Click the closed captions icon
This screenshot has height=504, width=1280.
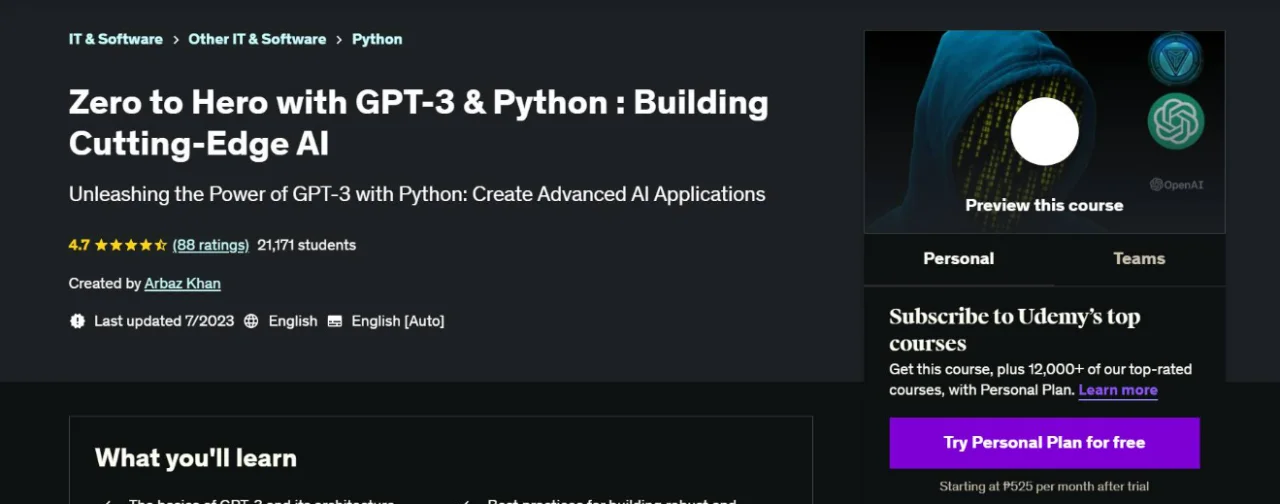pyautogui.click(x=334, y=321)
